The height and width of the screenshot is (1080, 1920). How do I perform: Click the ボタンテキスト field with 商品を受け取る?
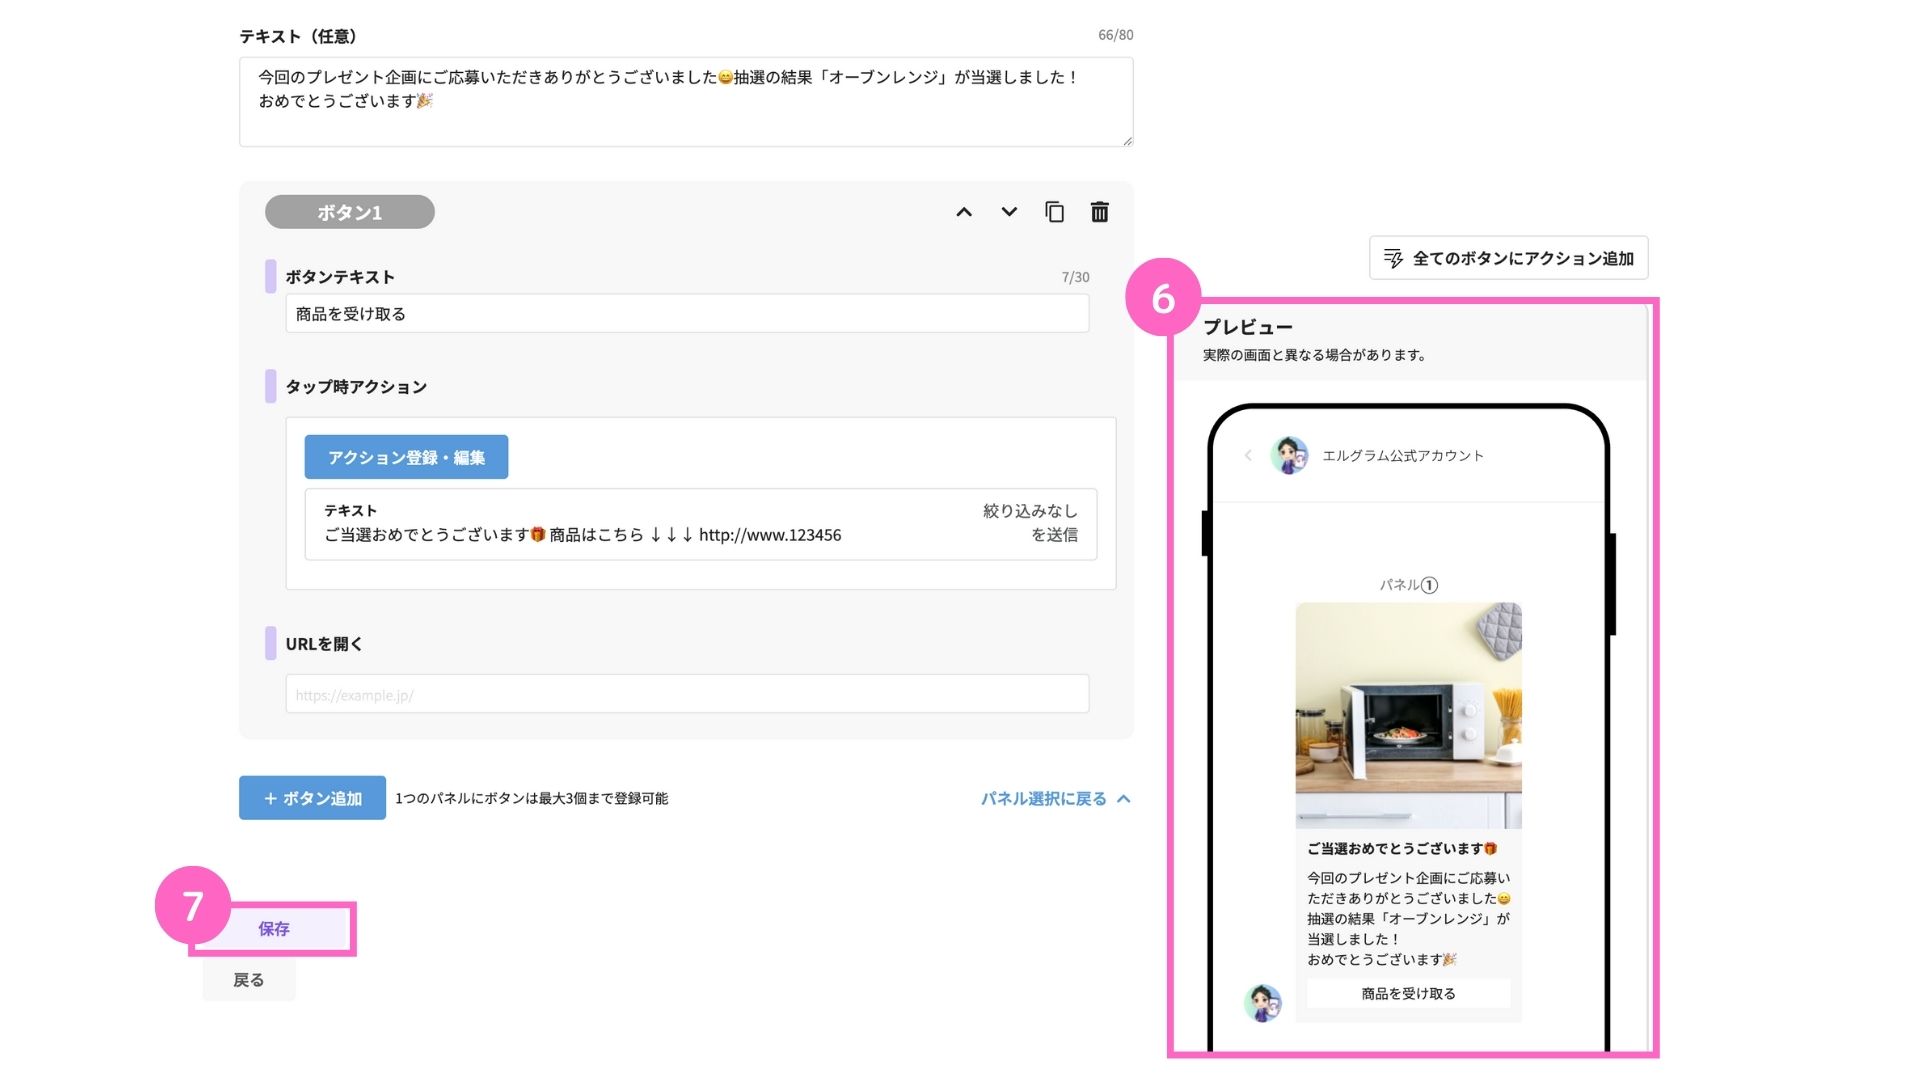[x=687, y=314]
